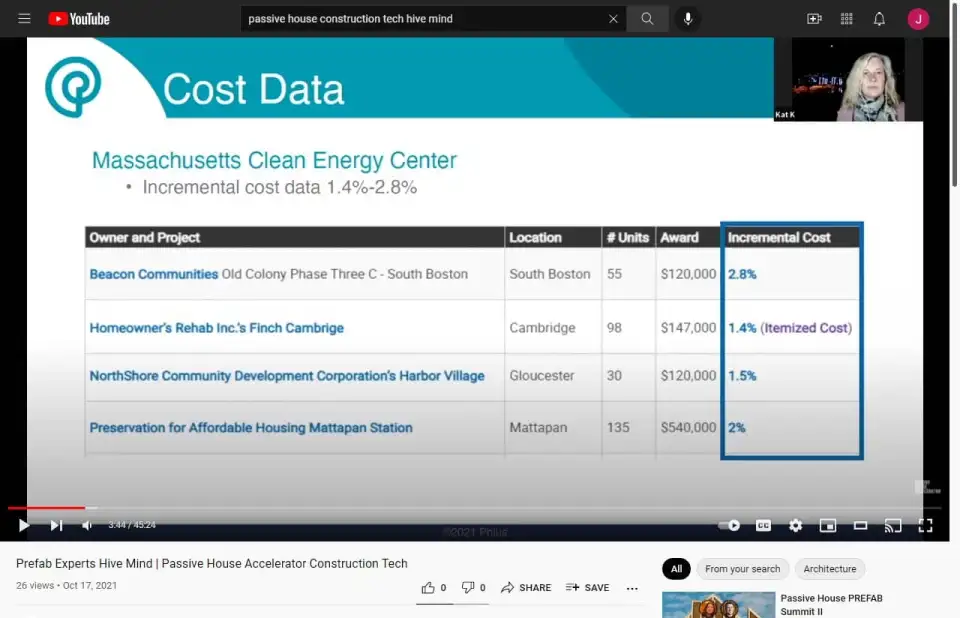Toggle the autoplay switch
The height and width of the screenshot is (618, 960).
click(x=730, y=525)
